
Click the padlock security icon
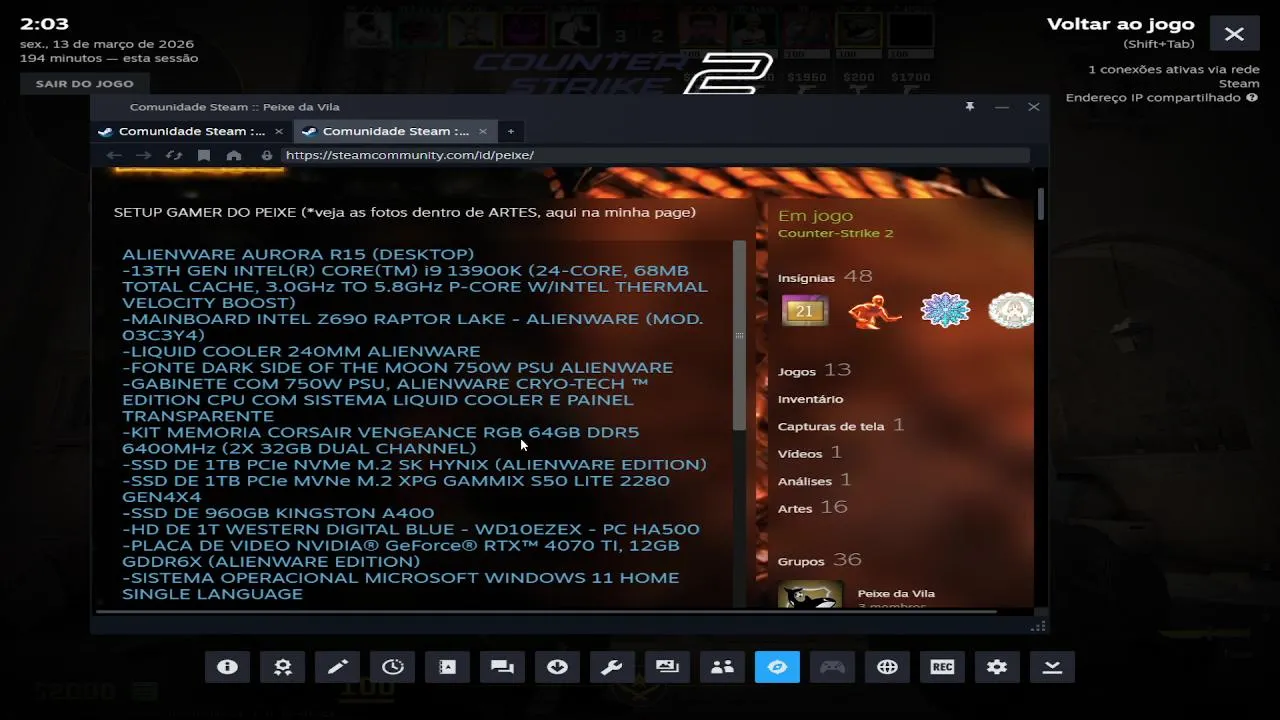click(x=267, y=155)
